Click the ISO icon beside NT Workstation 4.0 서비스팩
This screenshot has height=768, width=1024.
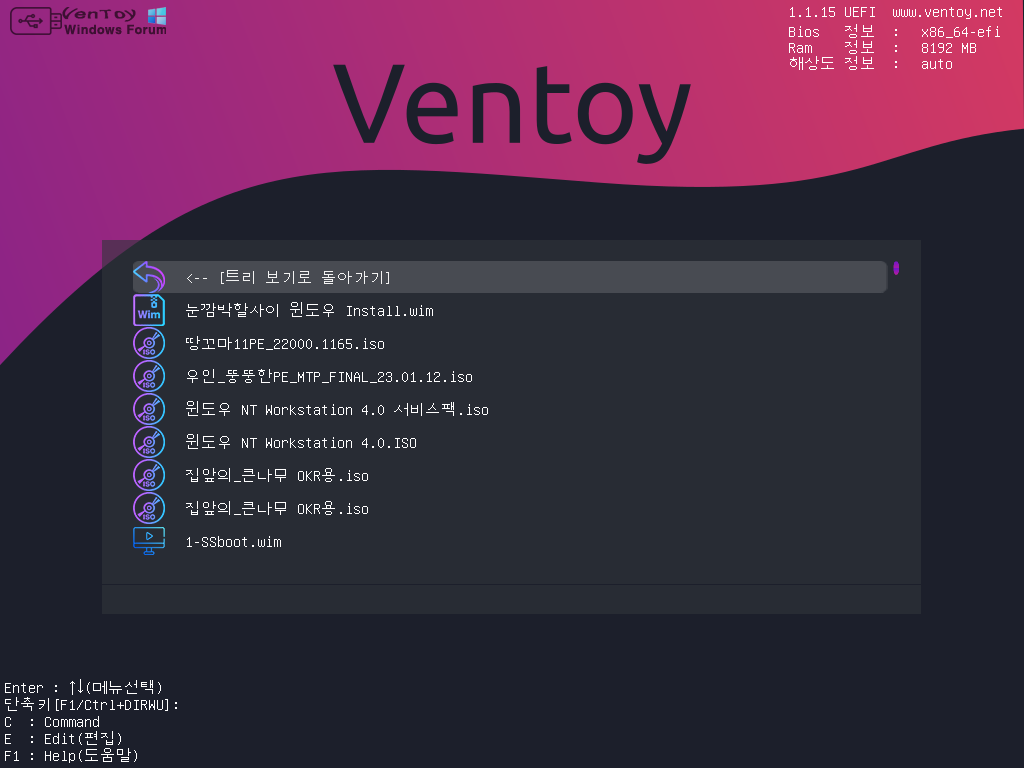click(x=149, y=409)
